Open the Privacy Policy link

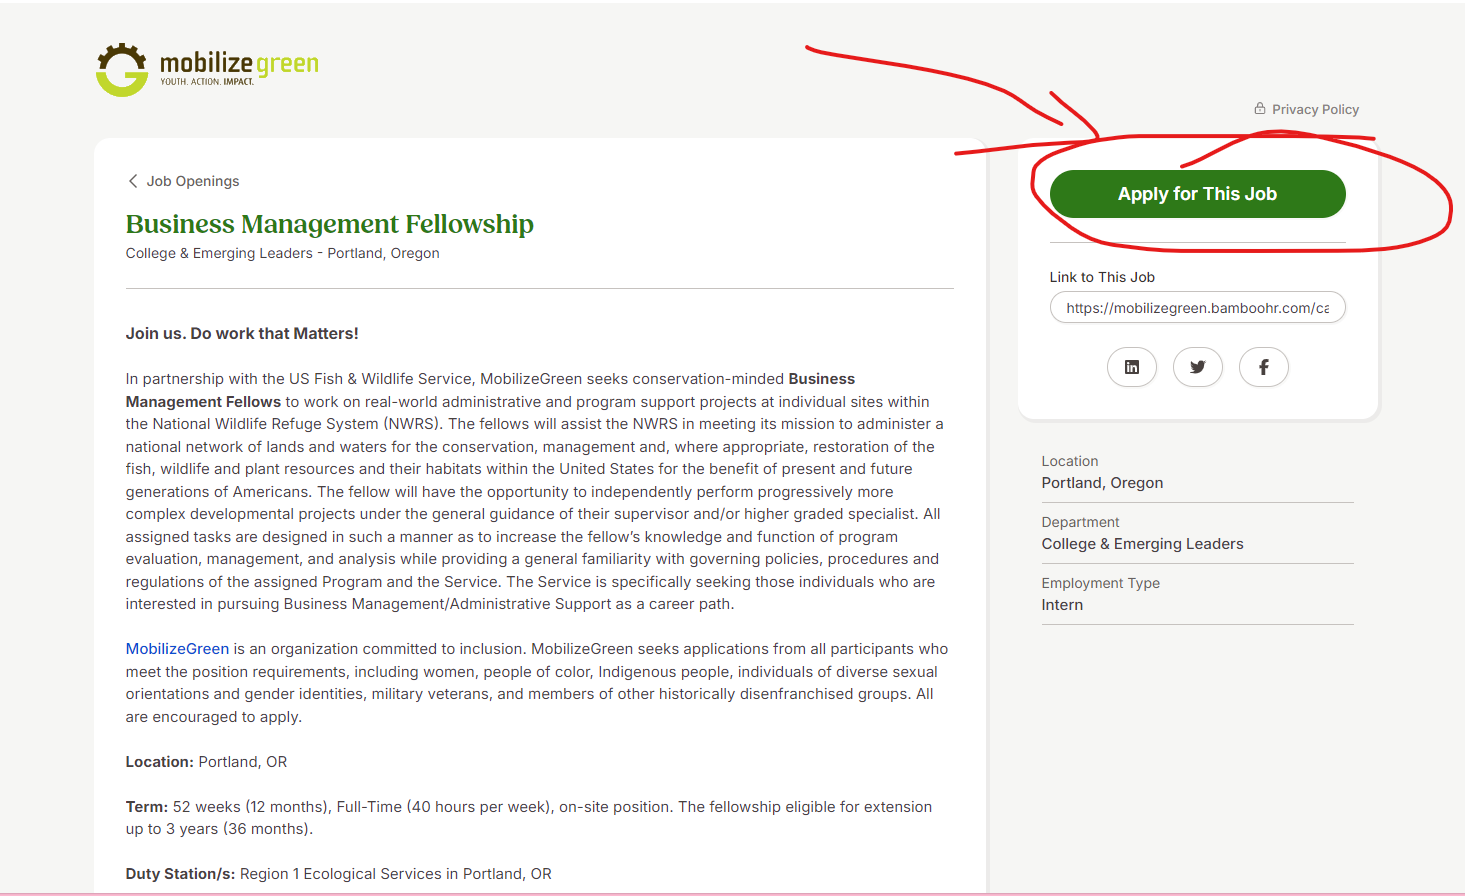pyautogui.click(x=1315, y=109)
